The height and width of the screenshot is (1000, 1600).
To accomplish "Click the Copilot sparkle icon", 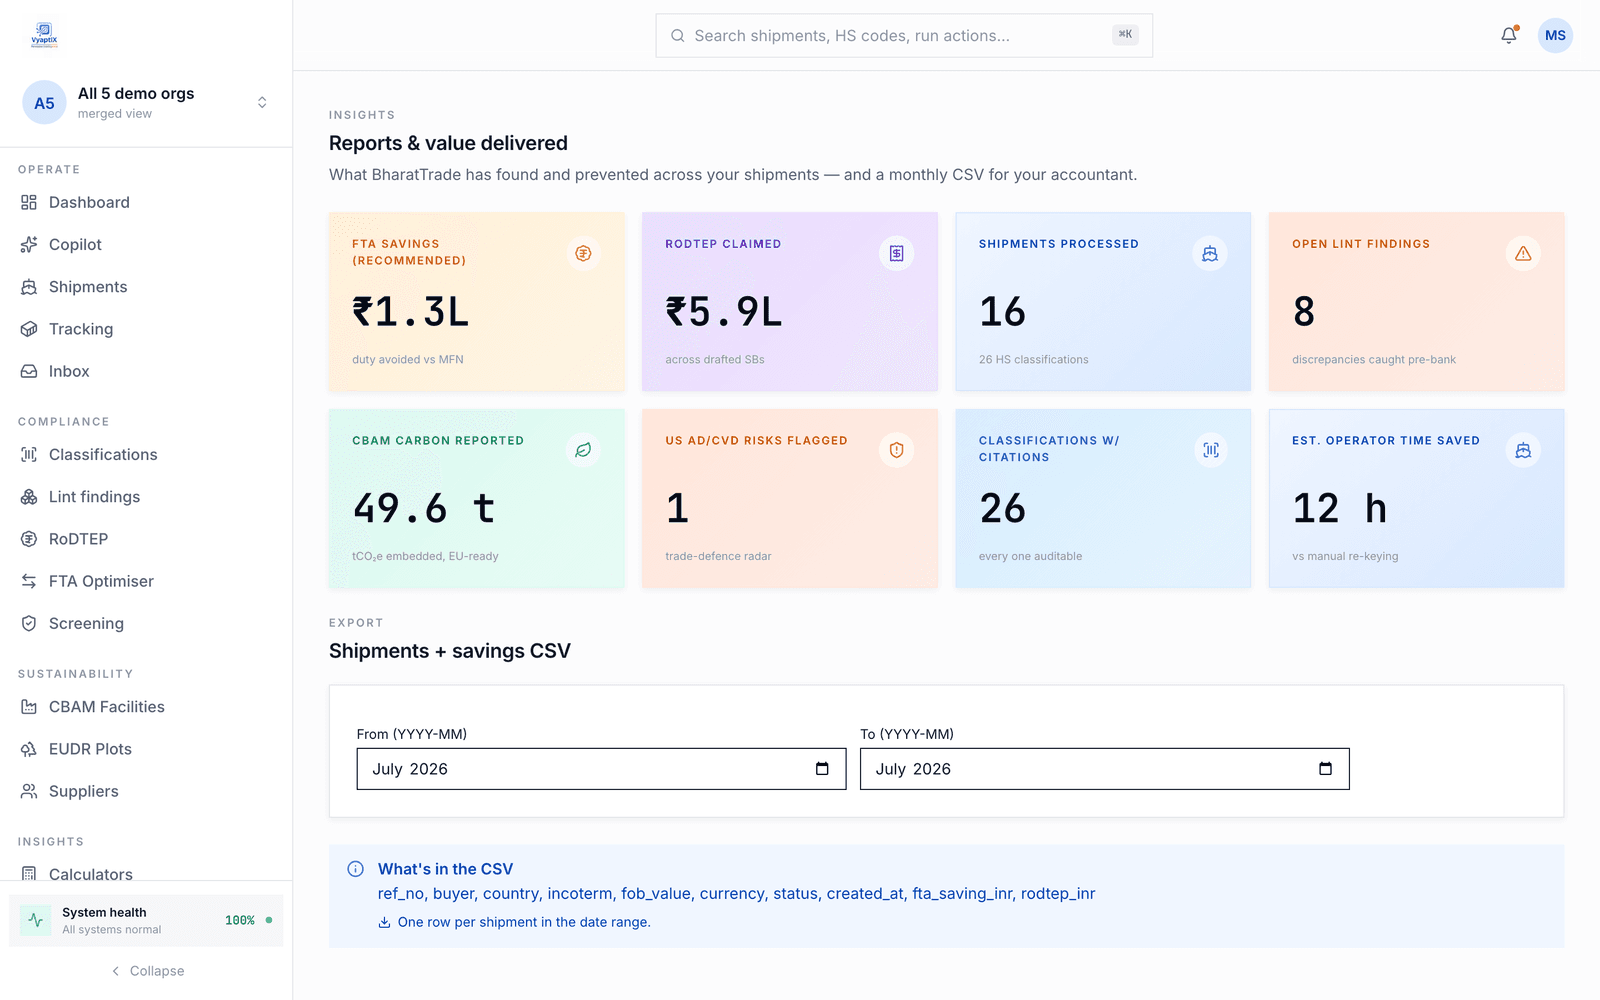I will coord(29,244).
